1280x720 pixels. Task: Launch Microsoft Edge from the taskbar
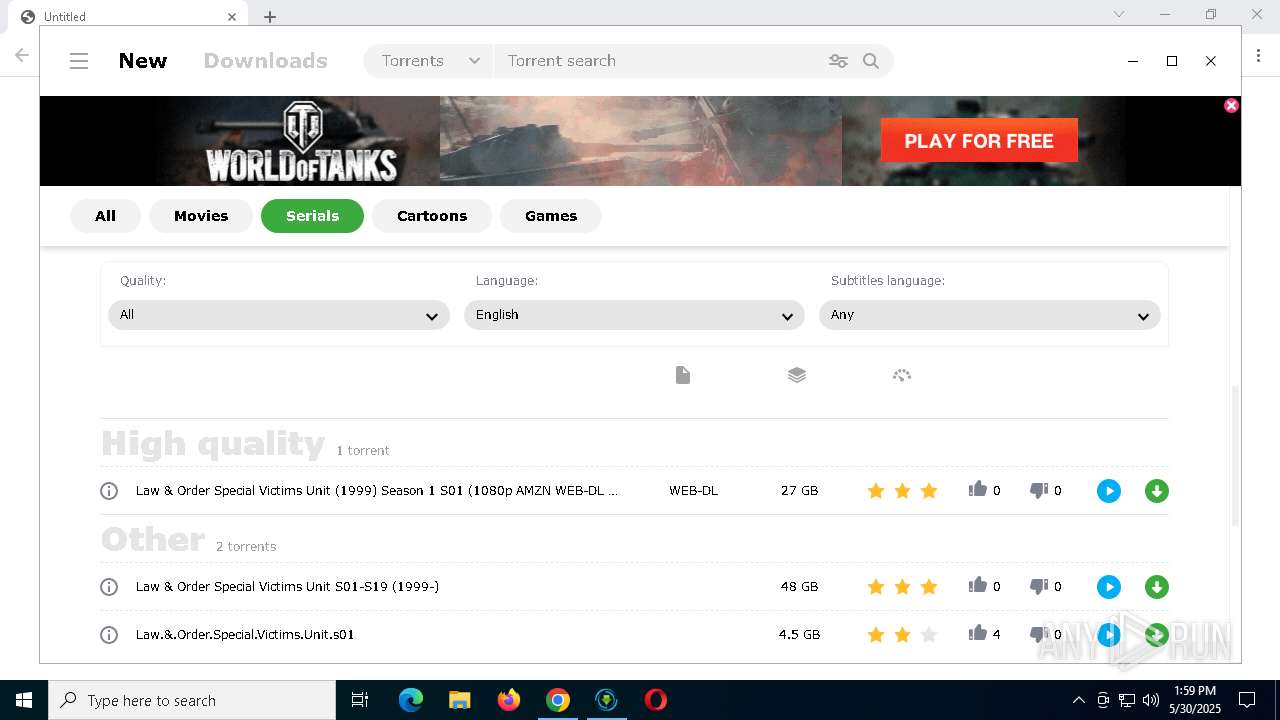(411, 700)
